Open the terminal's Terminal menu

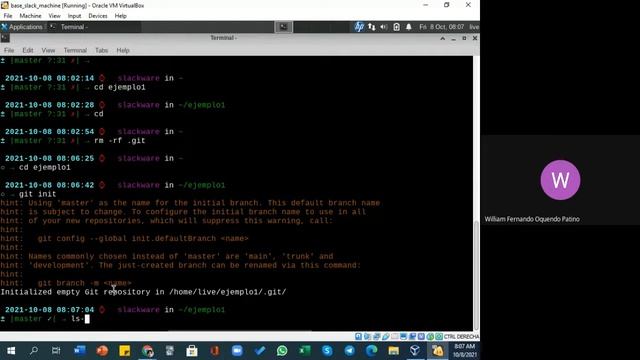(x=75, y=51)
